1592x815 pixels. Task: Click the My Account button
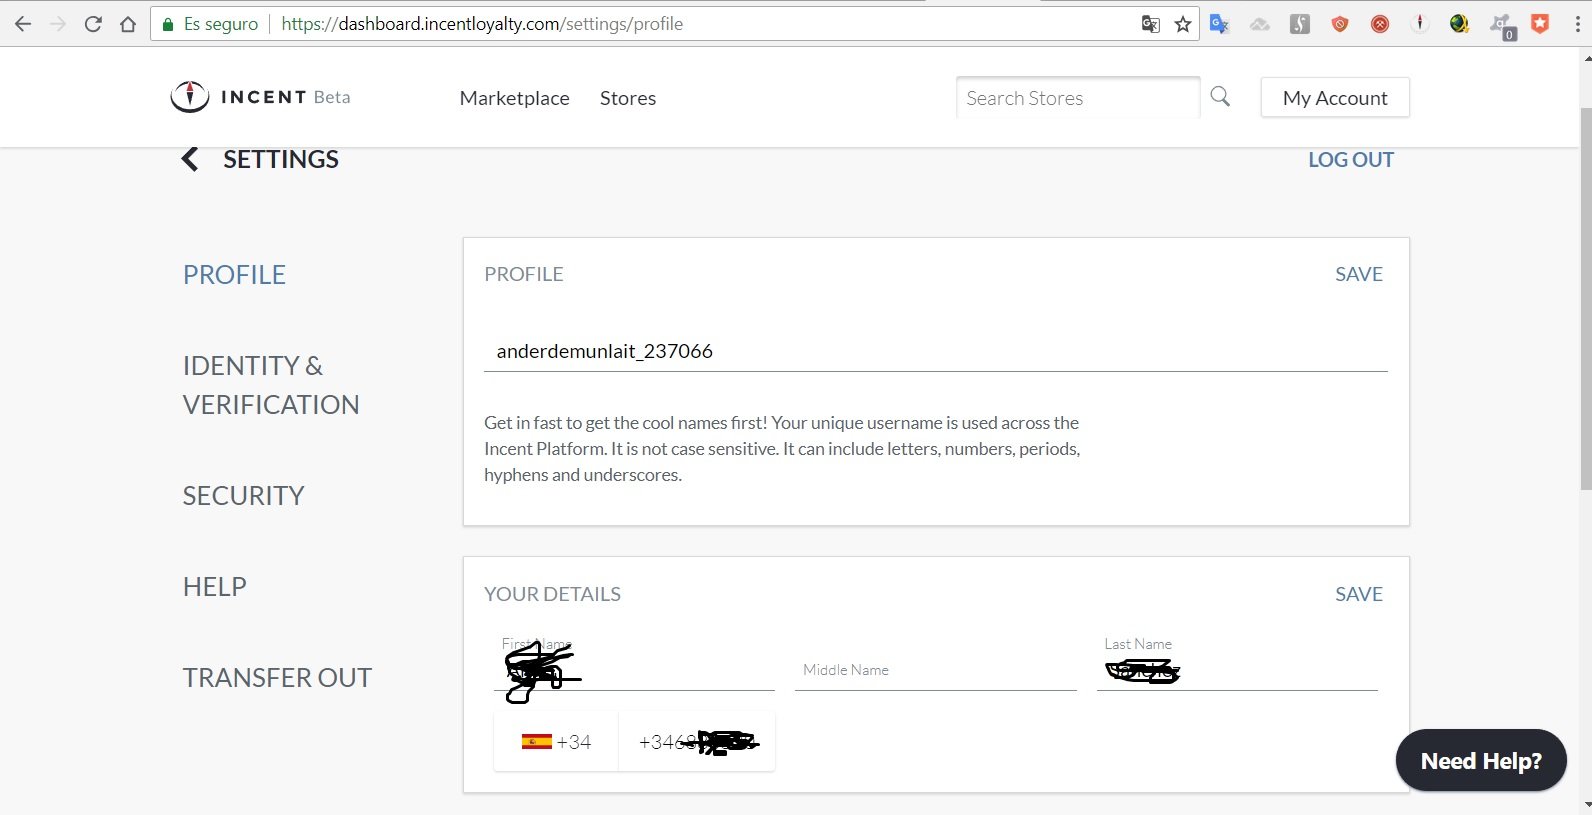click(x=1335, y=98)
